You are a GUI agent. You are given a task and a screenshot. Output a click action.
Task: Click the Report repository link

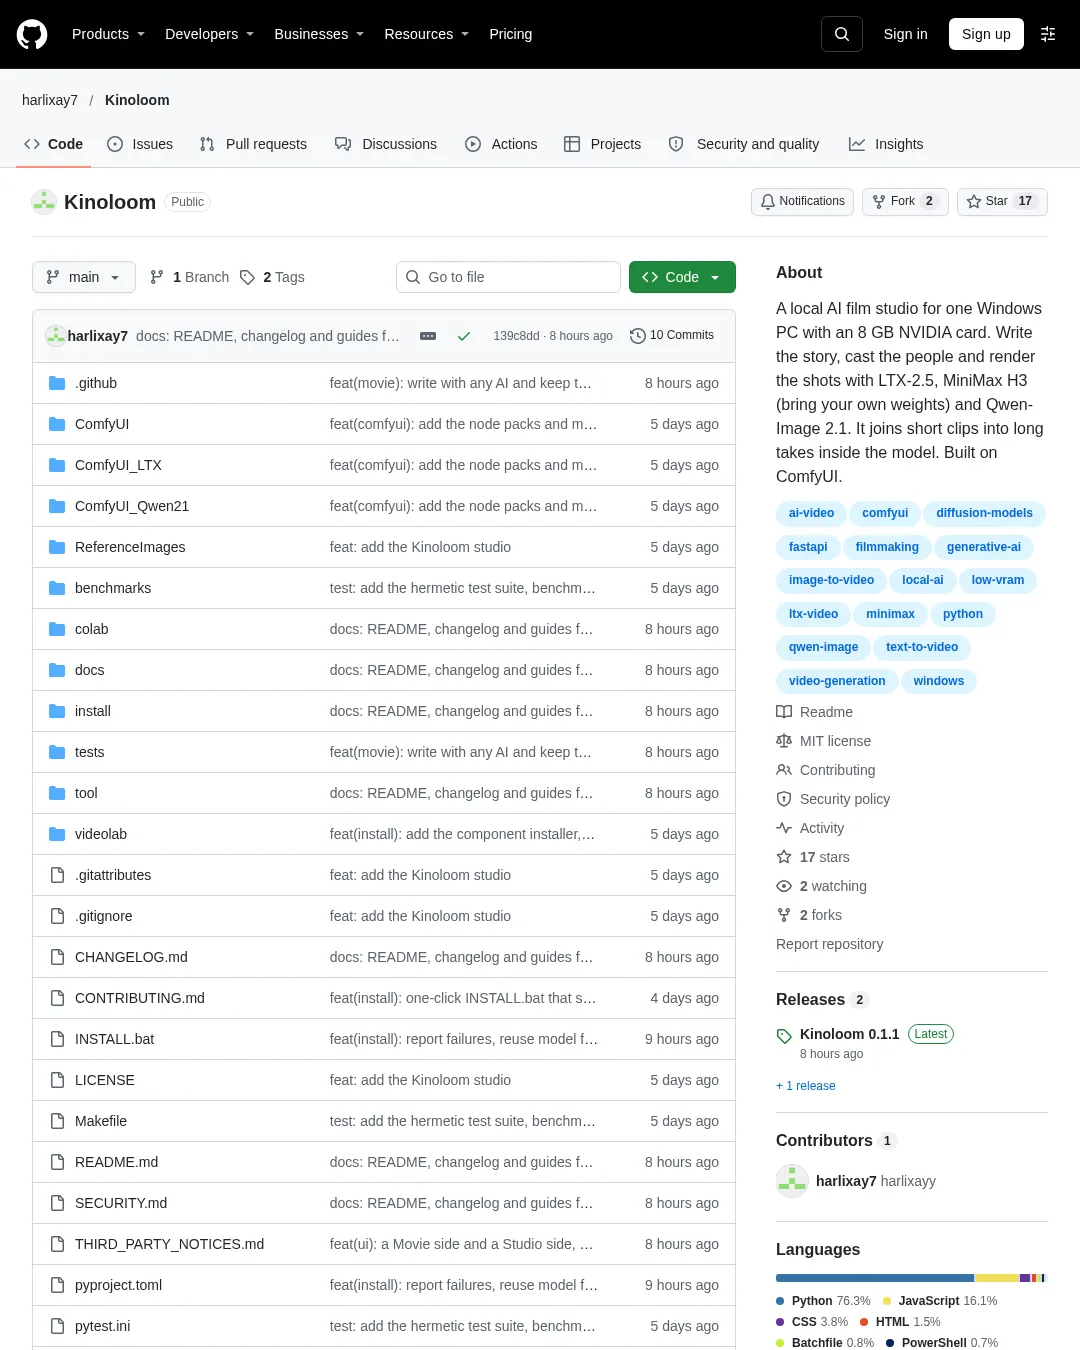830,944
